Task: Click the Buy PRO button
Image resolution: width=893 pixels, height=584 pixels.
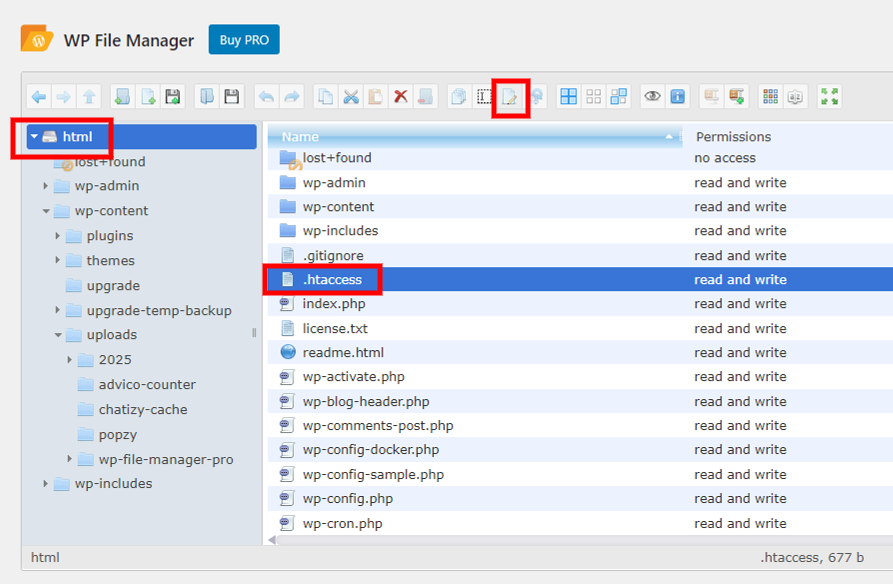Action: coord(244,40)
